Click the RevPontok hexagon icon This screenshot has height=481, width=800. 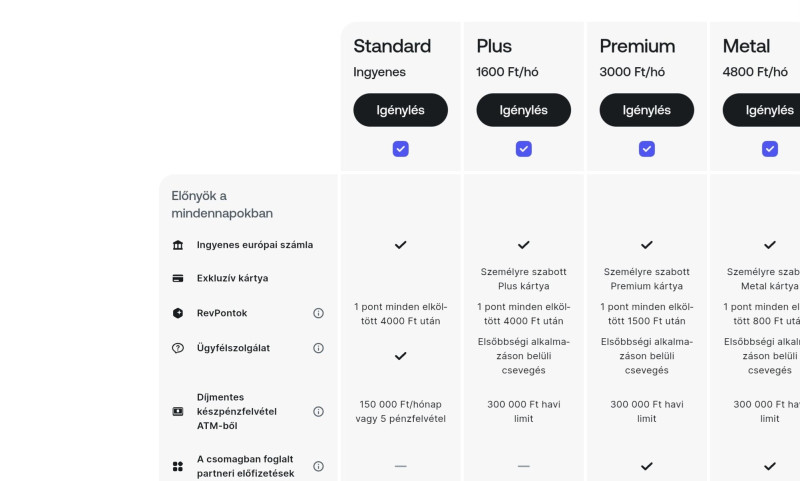178,313
